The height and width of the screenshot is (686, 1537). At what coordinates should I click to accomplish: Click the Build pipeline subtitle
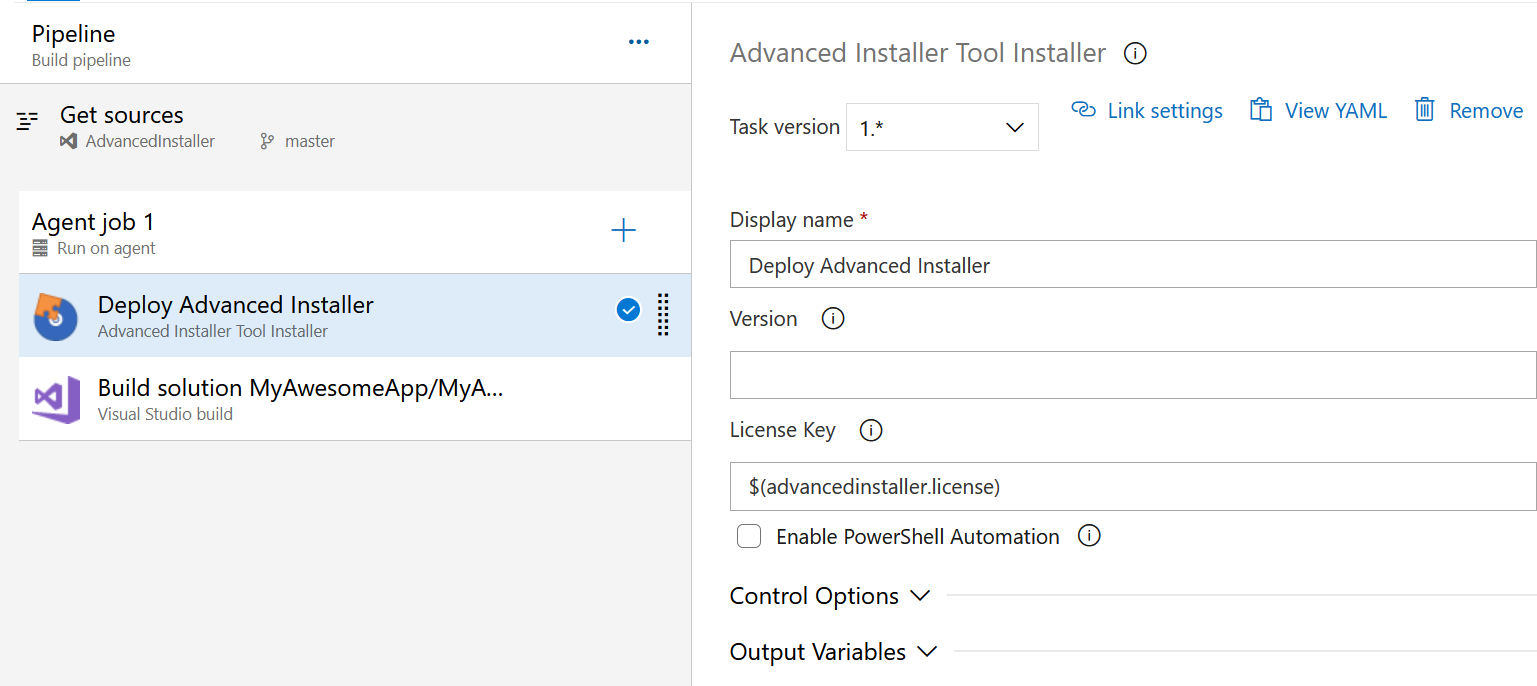pos(81,60)
